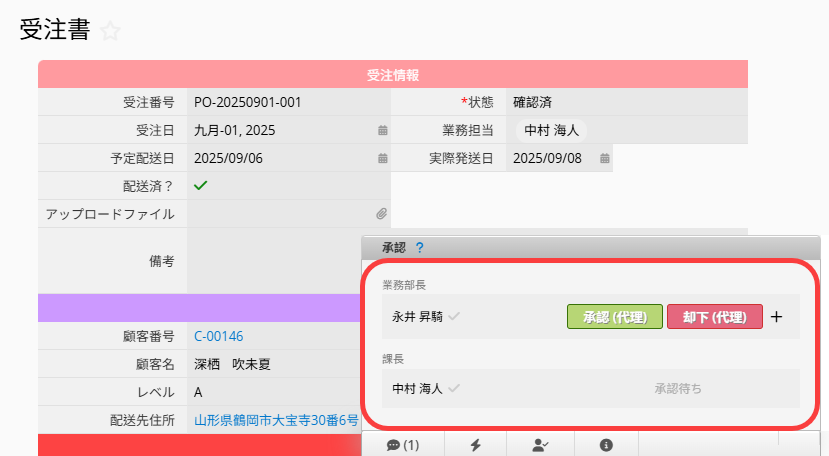Star the 受注書 record as favorite
The height and width of the screenshot is (456, 829).
(x=110, y=32)
